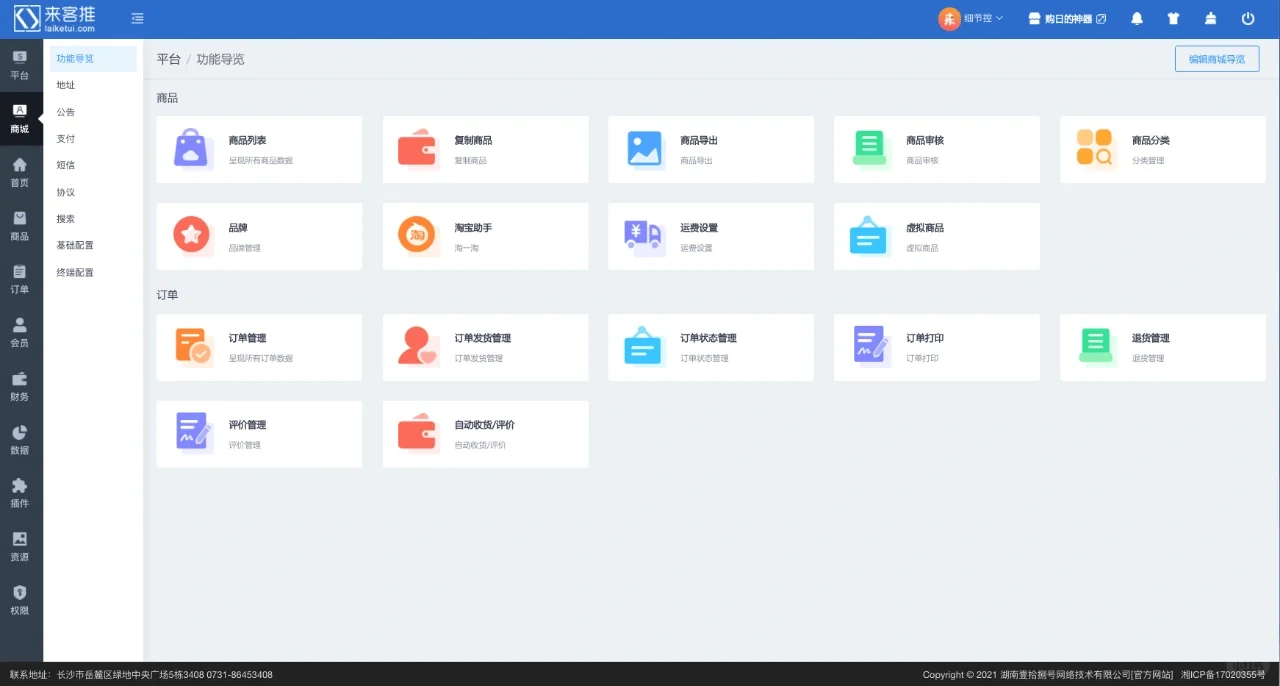The width and height of the screenshot is (1280, 686).
Task: Click the 呈现所有商品数据 description text
Action: tap(260, 160)
